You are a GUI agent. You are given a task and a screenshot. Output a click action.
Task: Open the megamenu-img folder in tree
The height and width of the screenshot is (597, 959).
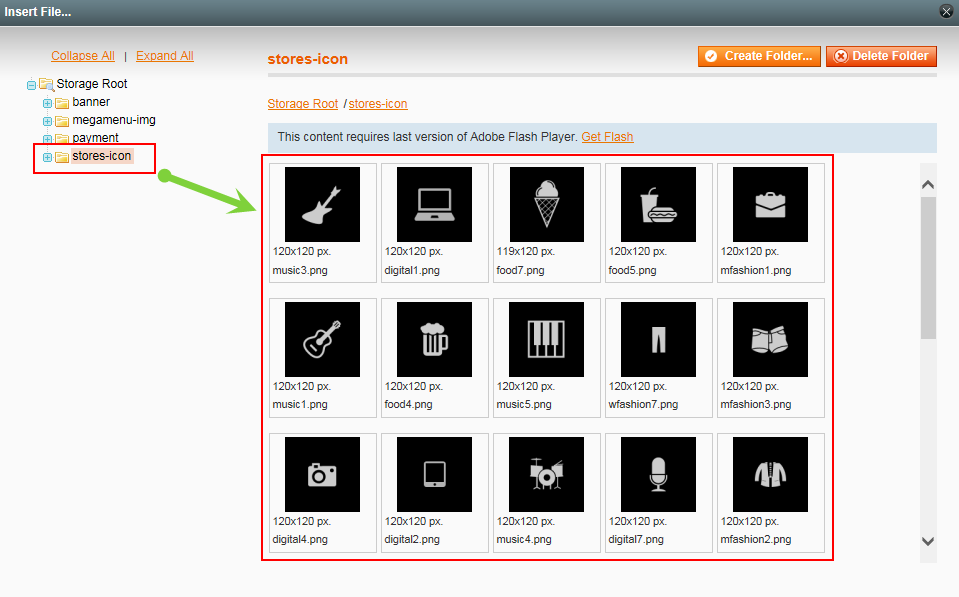(x=114, y=120)
